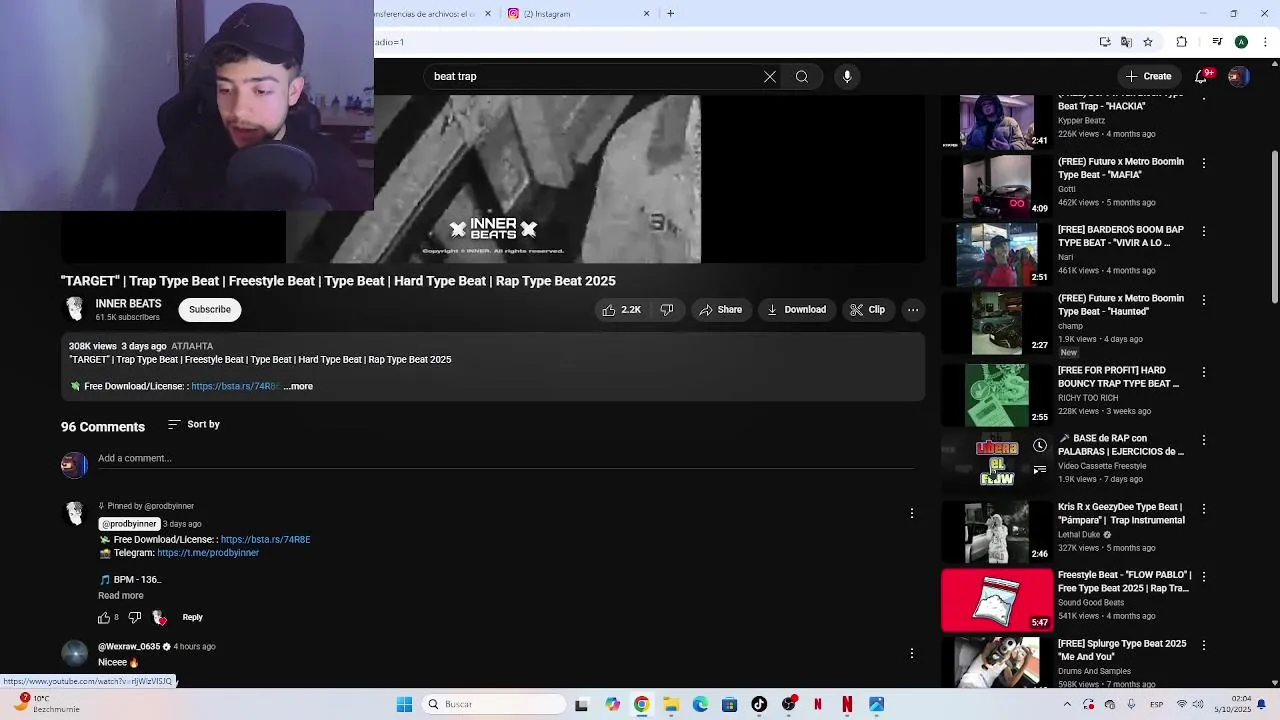Reply to the pinned comment

pyautogui.click(x=192, y=618)
